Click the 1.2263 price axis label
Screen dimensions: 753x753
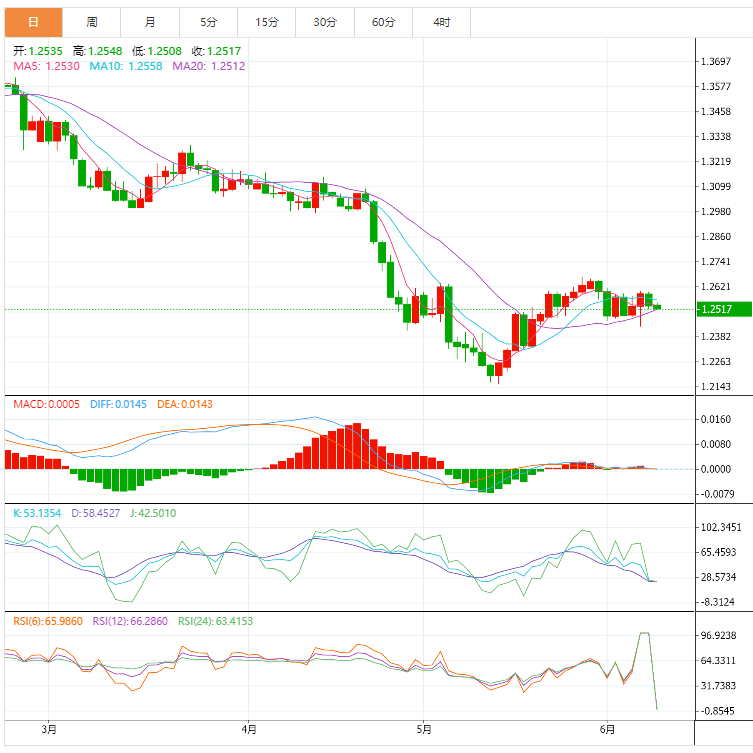(x=716, y=361)
